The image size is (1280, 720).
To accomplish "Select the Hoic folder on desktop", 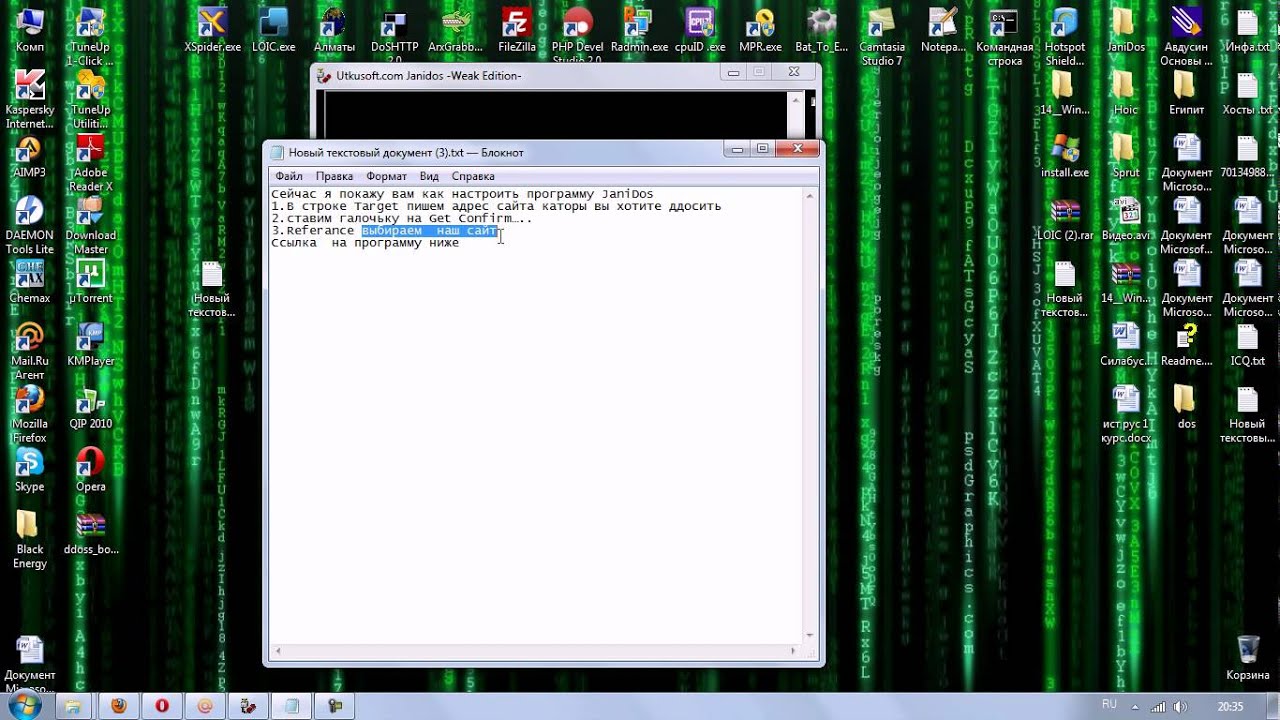I will click(x=1126, y=93).
